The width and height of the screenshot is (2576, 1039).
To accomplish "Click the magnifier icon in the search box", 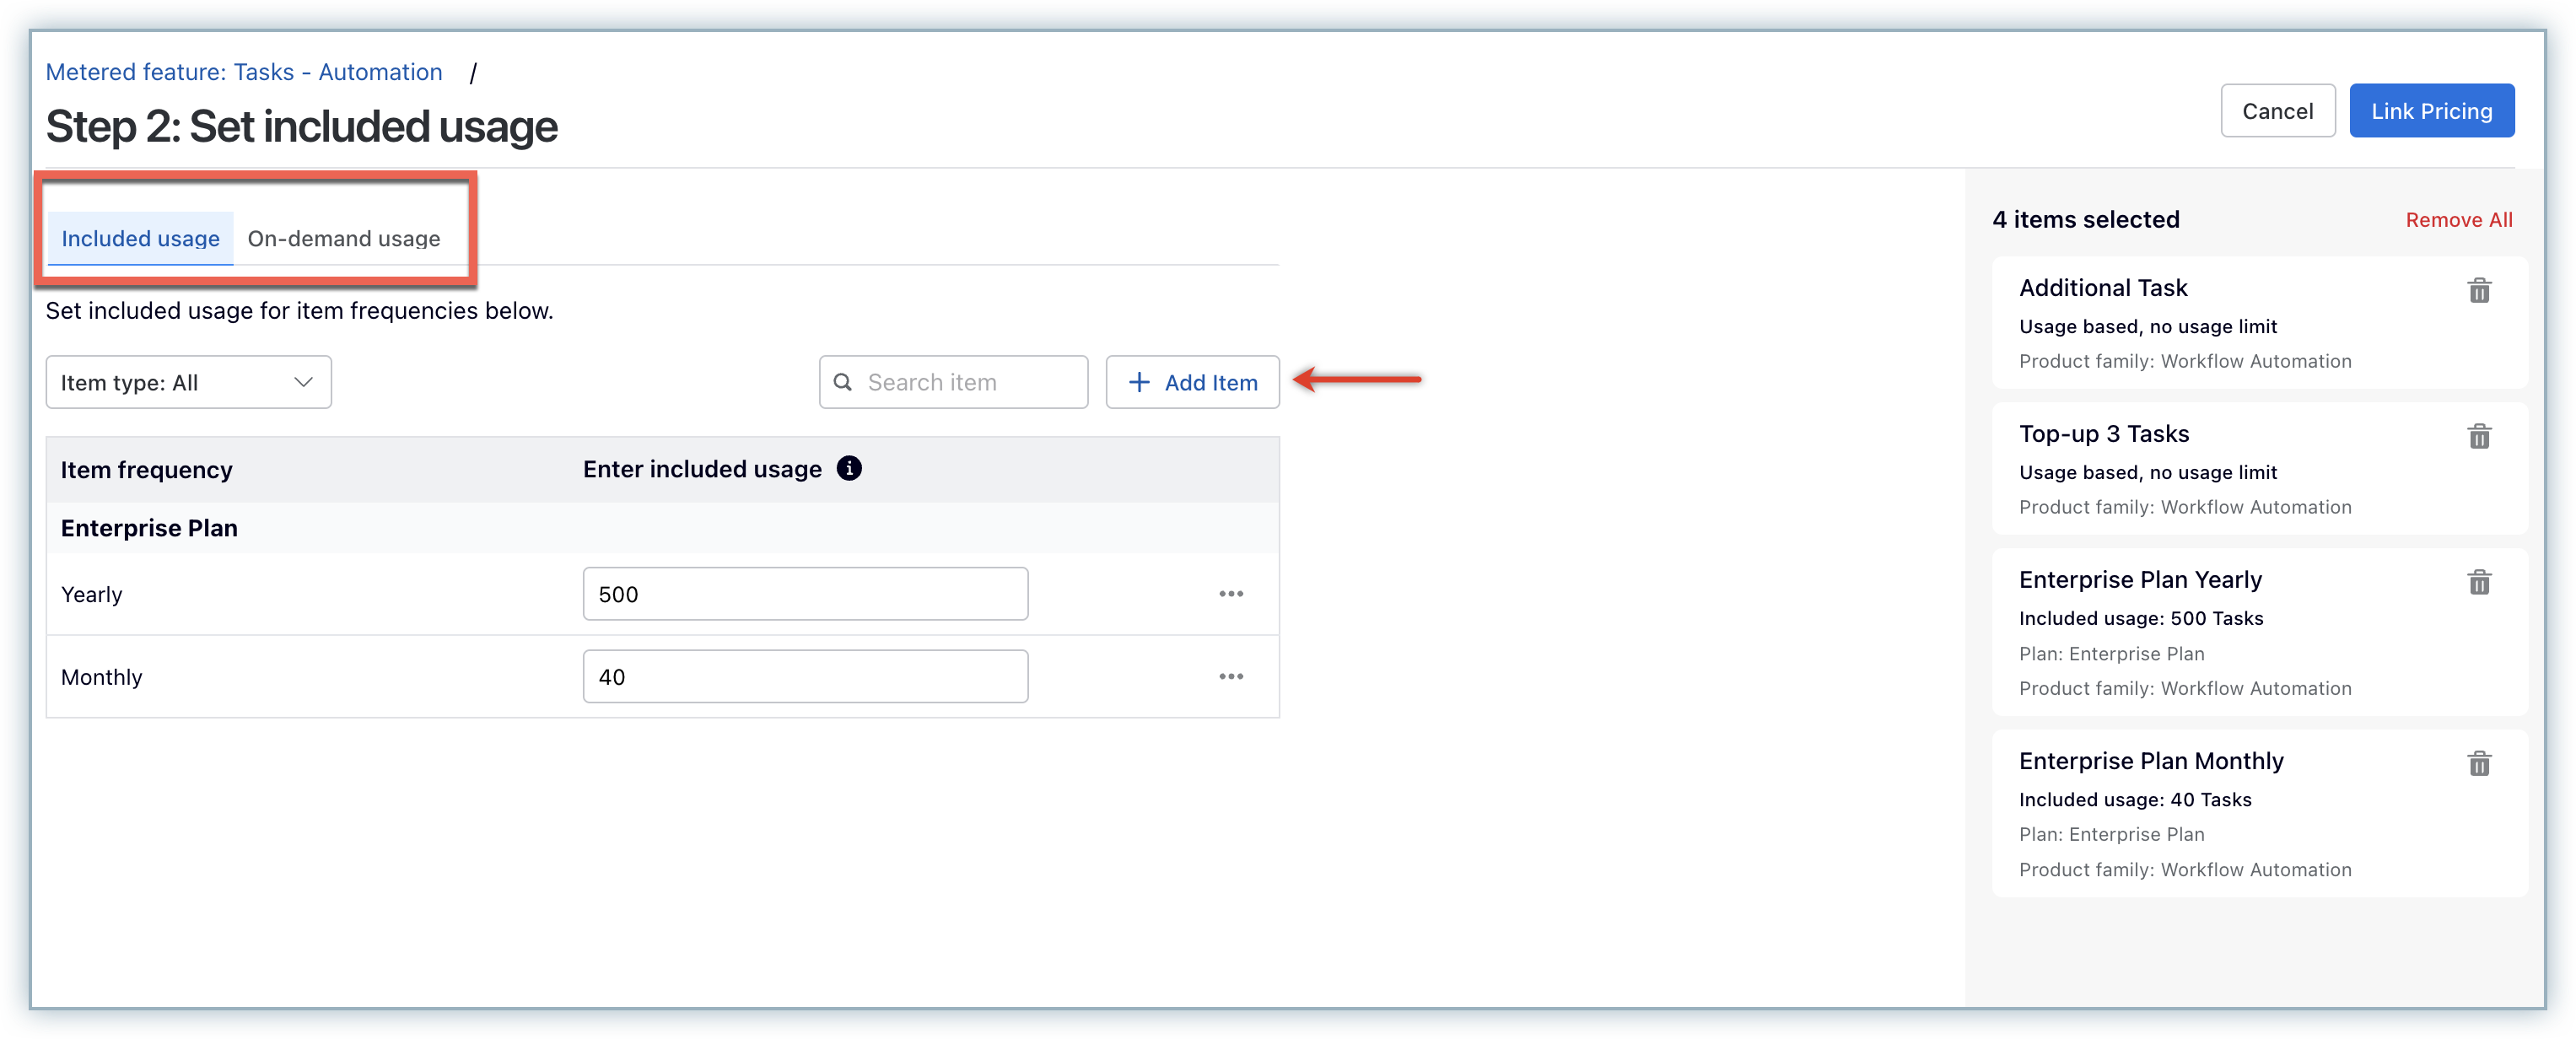I will coord(843,382).
